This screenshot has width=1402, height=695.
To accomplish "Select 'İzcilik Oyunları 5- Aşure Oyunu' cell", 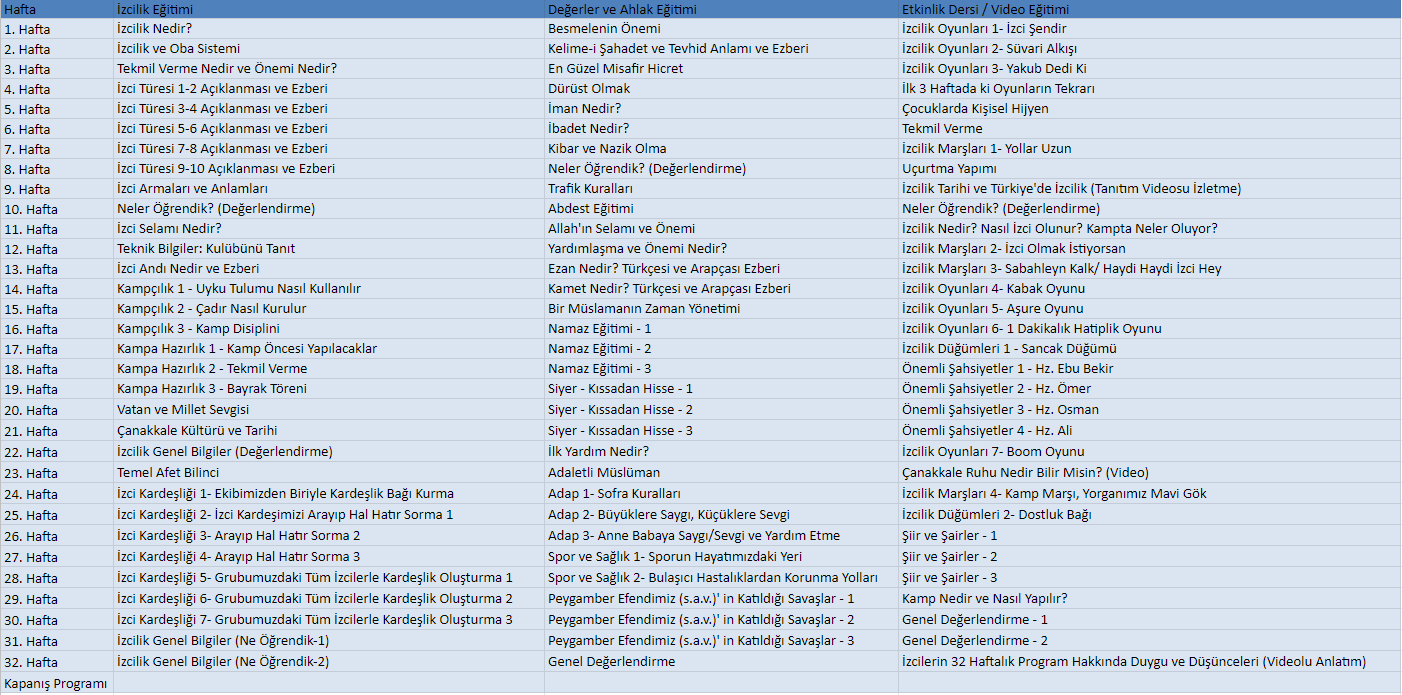I will 1149,309.
